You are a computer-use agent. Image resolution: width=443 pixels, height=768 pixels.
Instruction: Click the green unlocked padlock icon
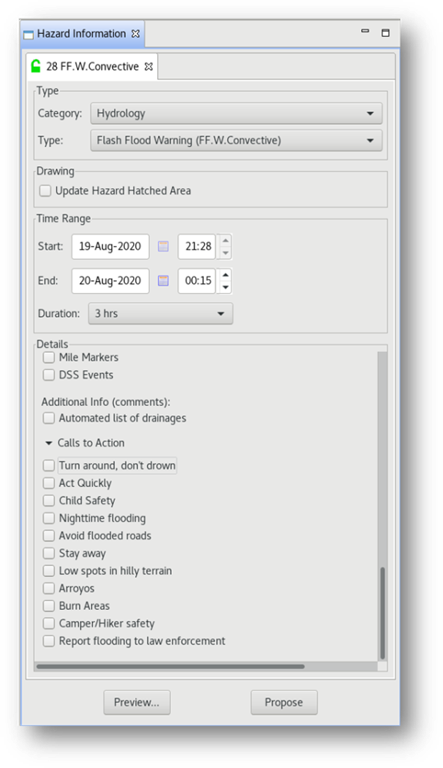tap(36, 66)
